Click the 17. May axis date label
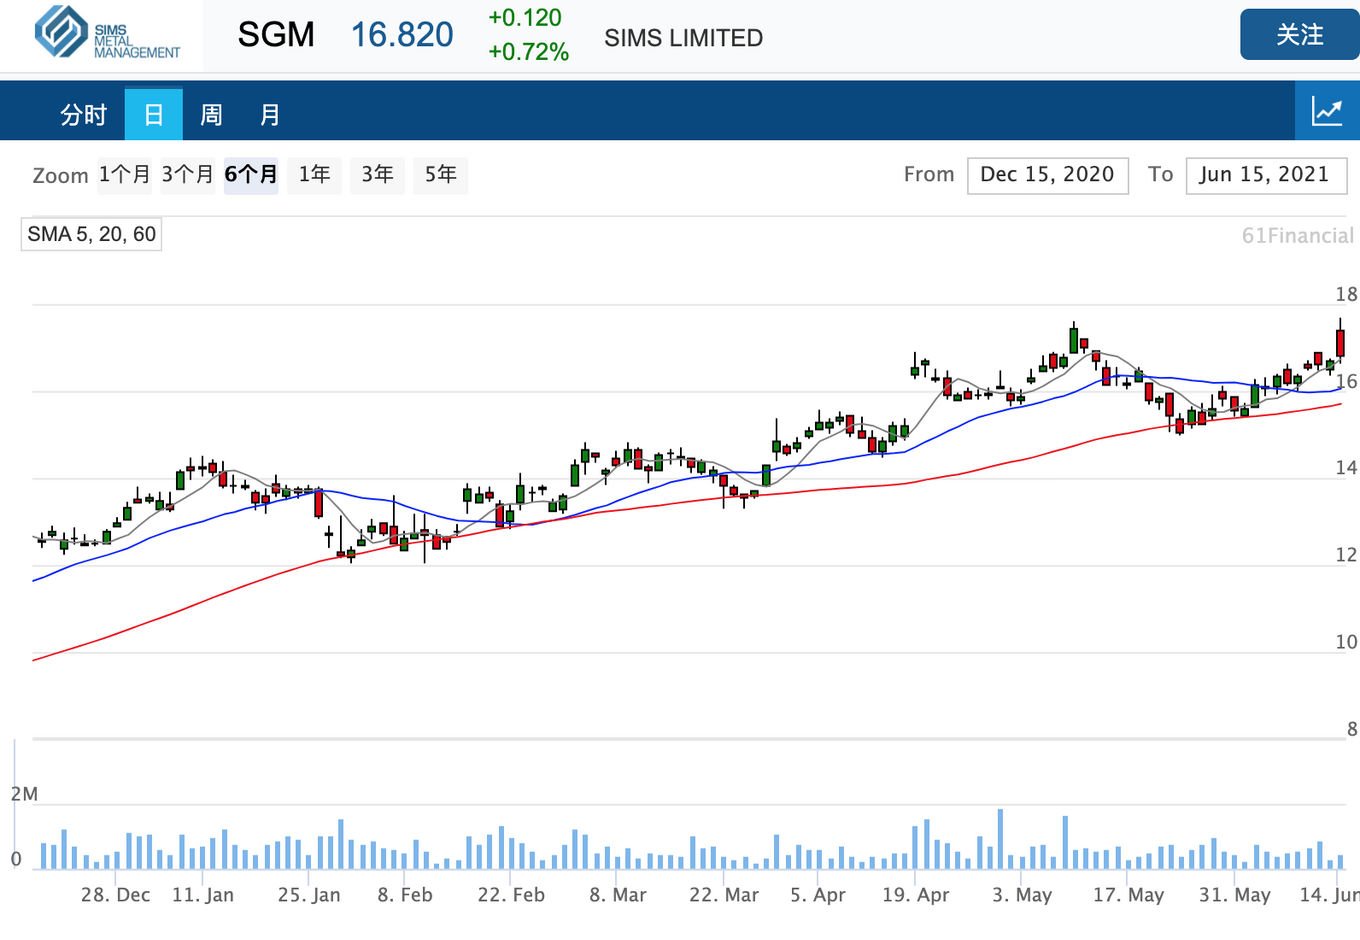 click(x=1129, y=895)
